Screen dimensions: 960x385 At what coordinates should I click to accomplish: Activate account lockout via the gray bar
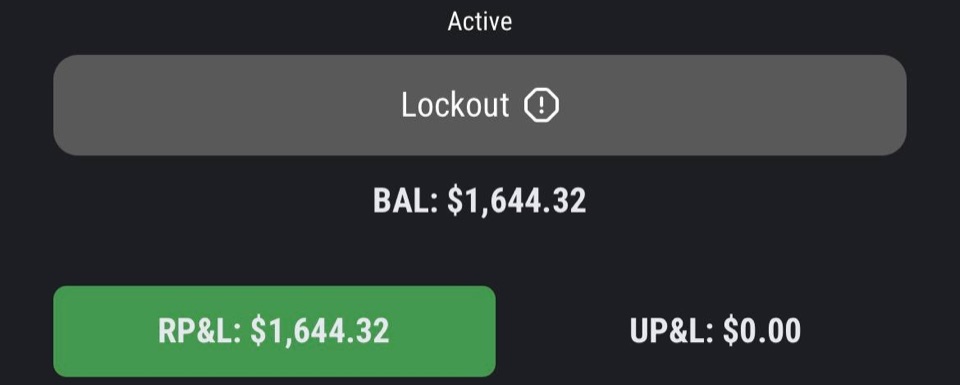tap(480, 105)
